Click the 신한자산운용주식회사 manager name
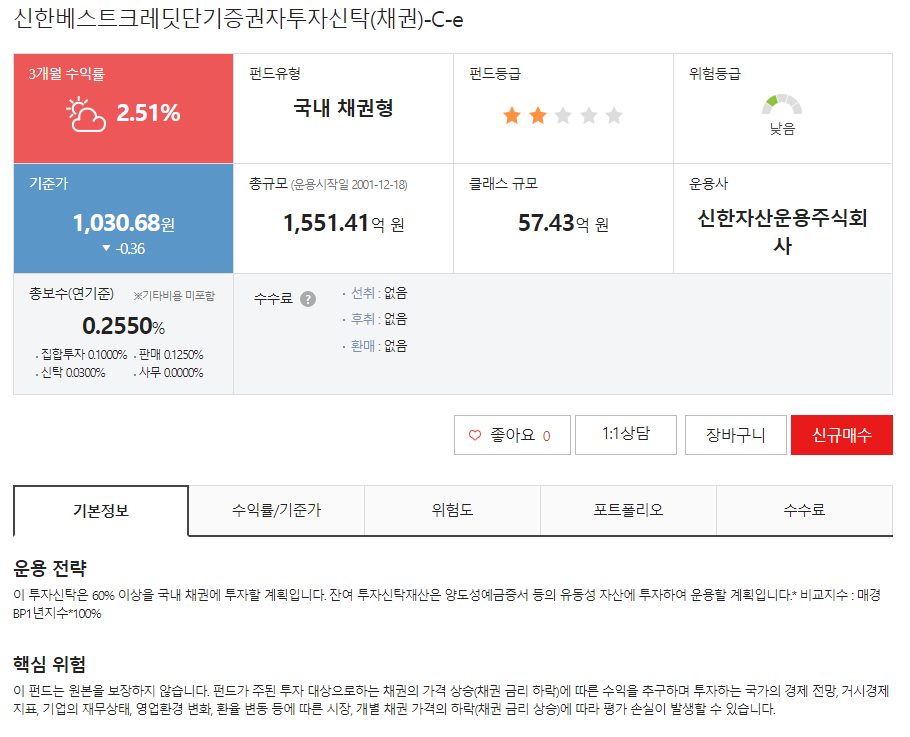This screenshot has width=910, height=737. [x=782, y=232]
